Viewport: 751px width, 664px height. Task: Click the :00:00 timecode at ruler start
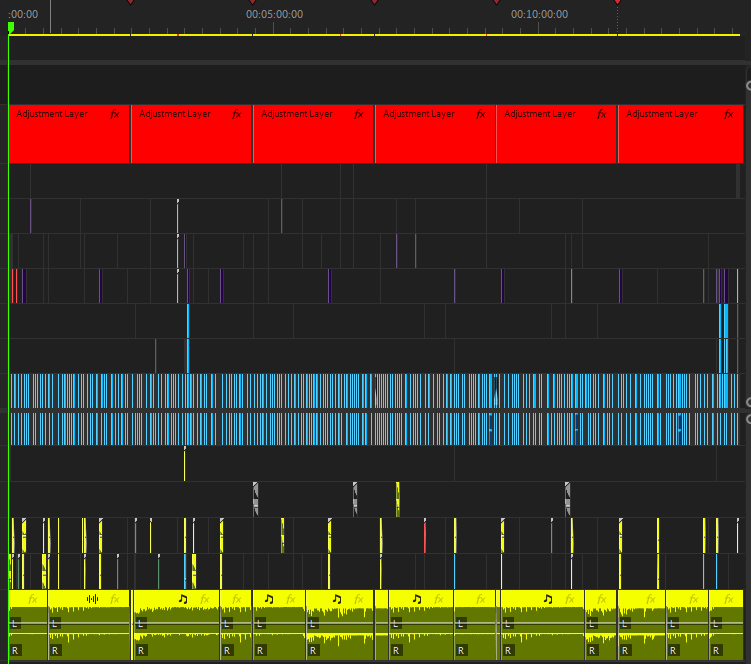point(23,14)
